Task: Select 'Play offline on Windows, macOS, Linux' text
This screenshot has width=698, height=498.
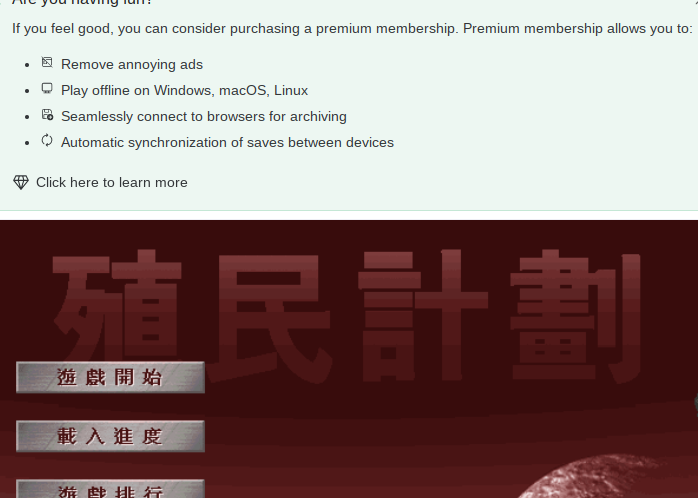Action: [184, 90]
